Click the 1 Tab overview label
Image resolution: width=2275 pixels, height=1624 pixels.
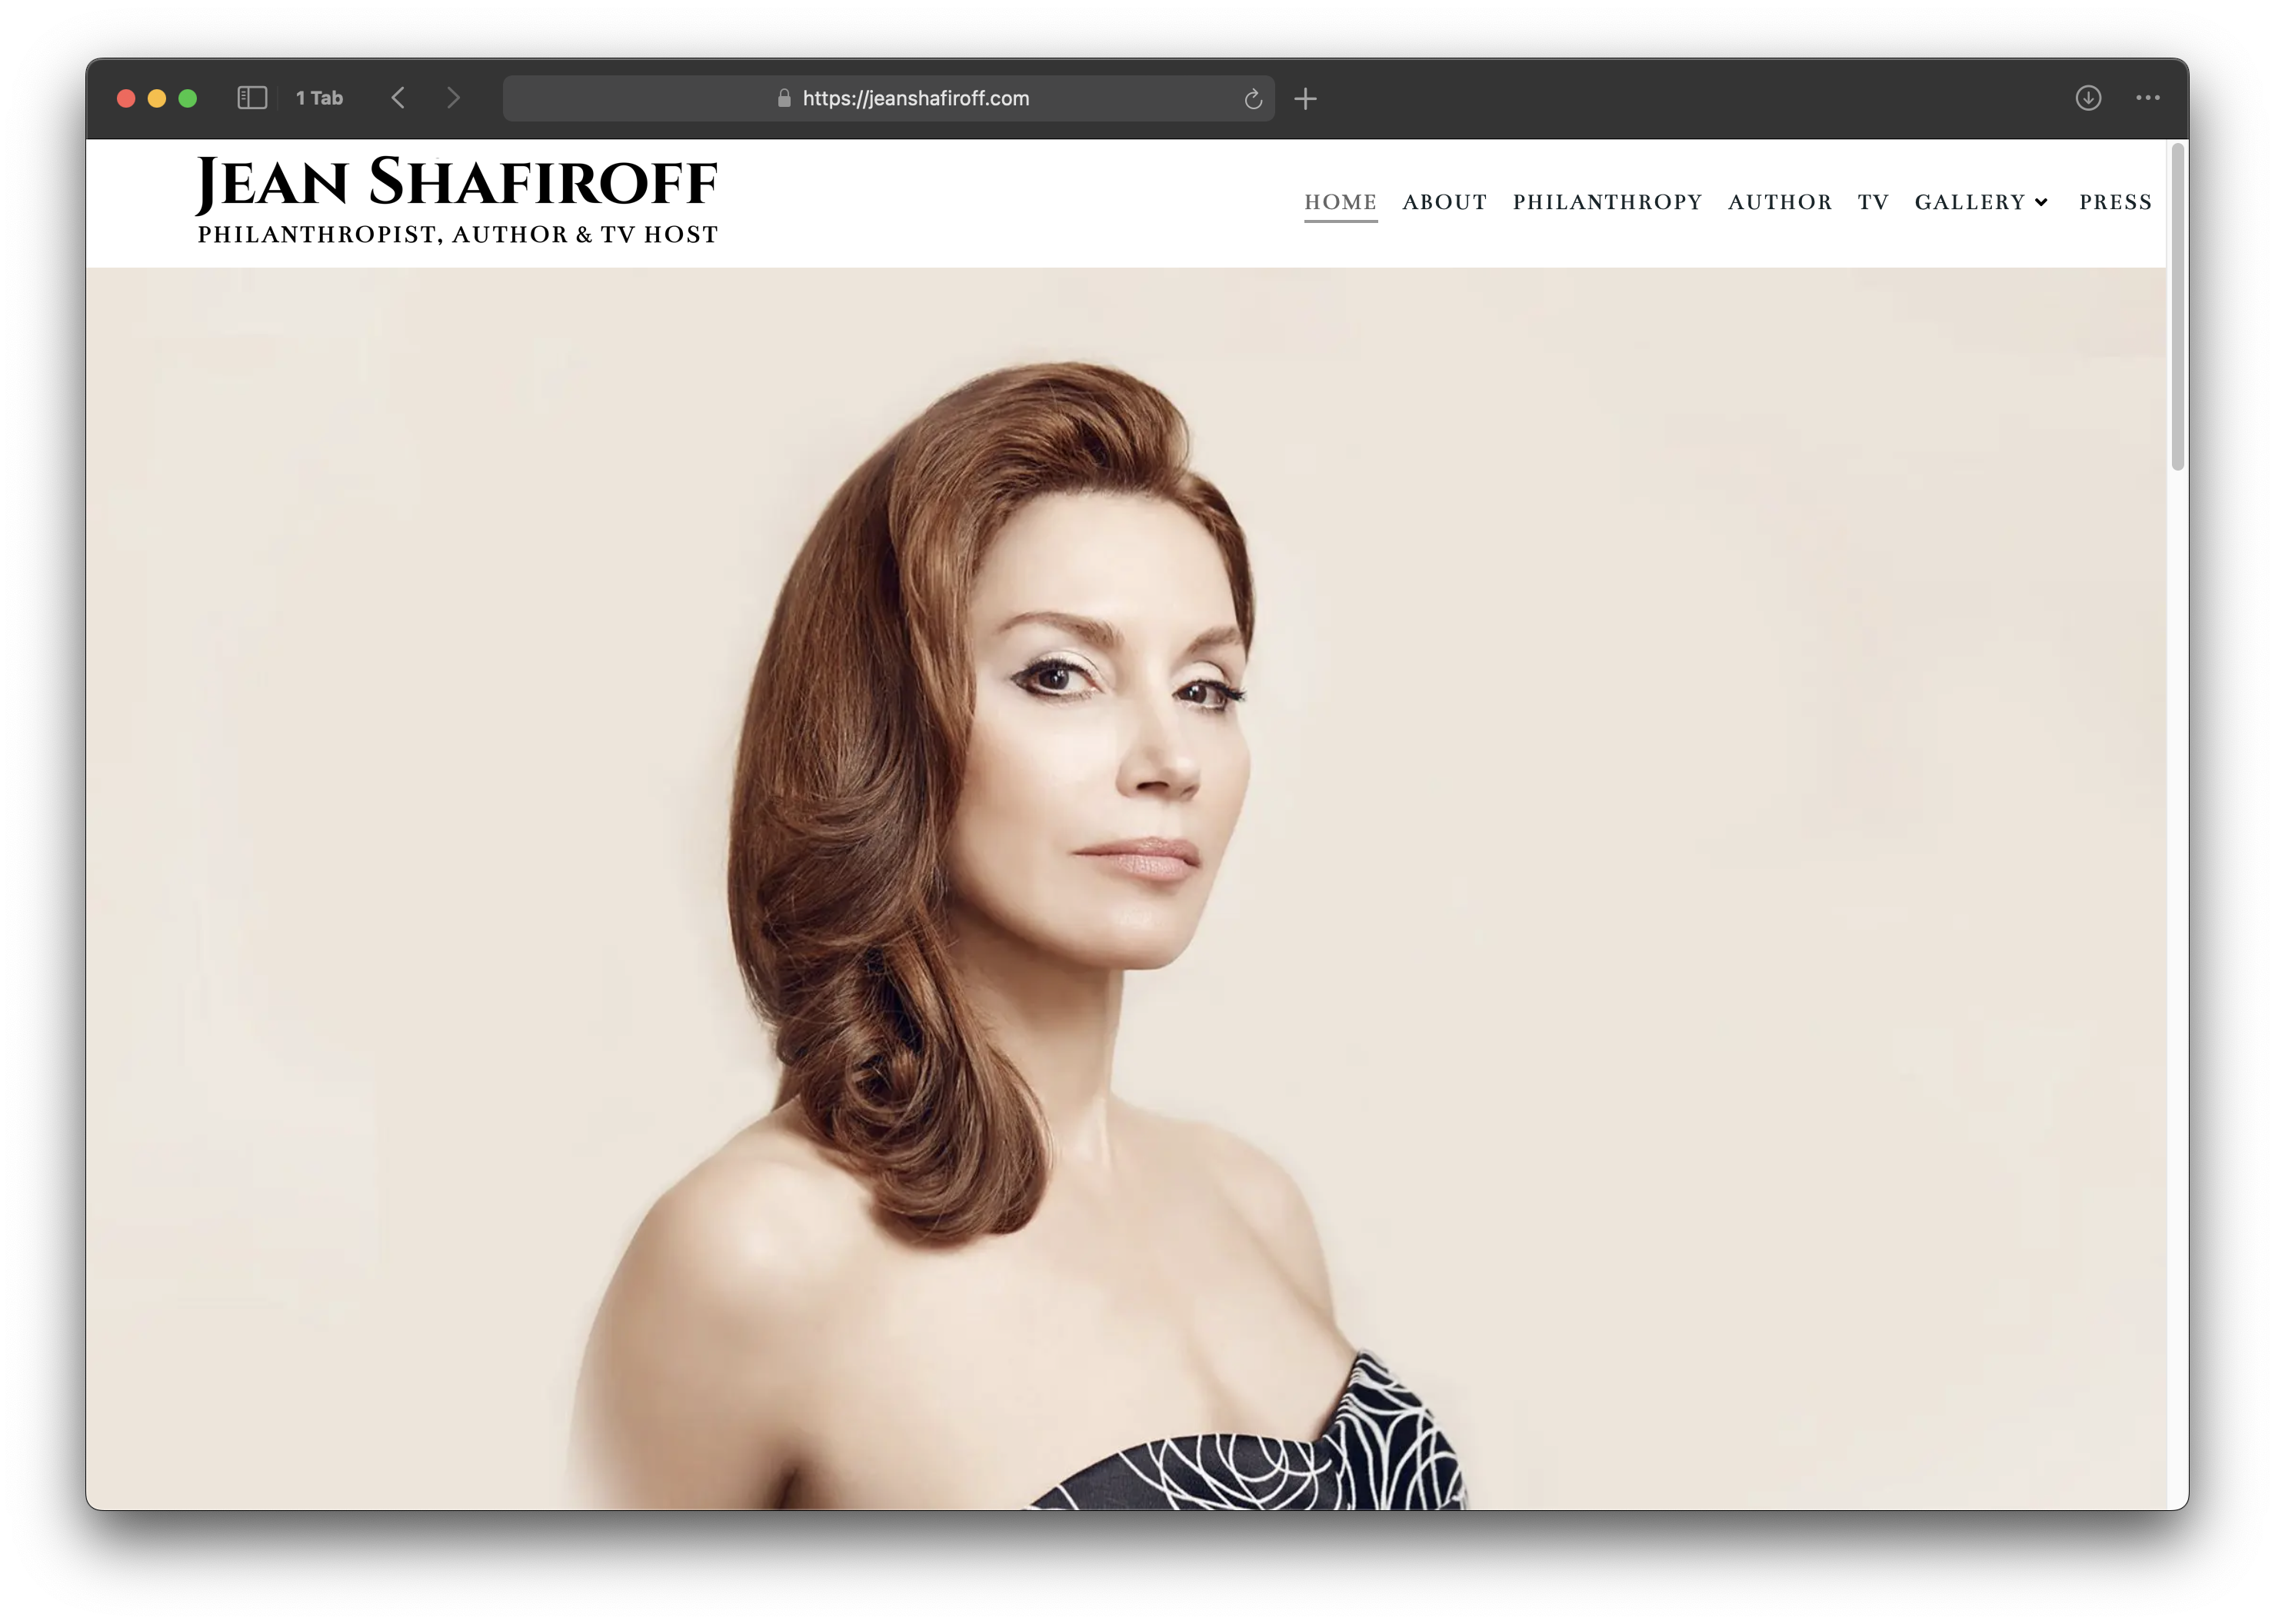319,98
